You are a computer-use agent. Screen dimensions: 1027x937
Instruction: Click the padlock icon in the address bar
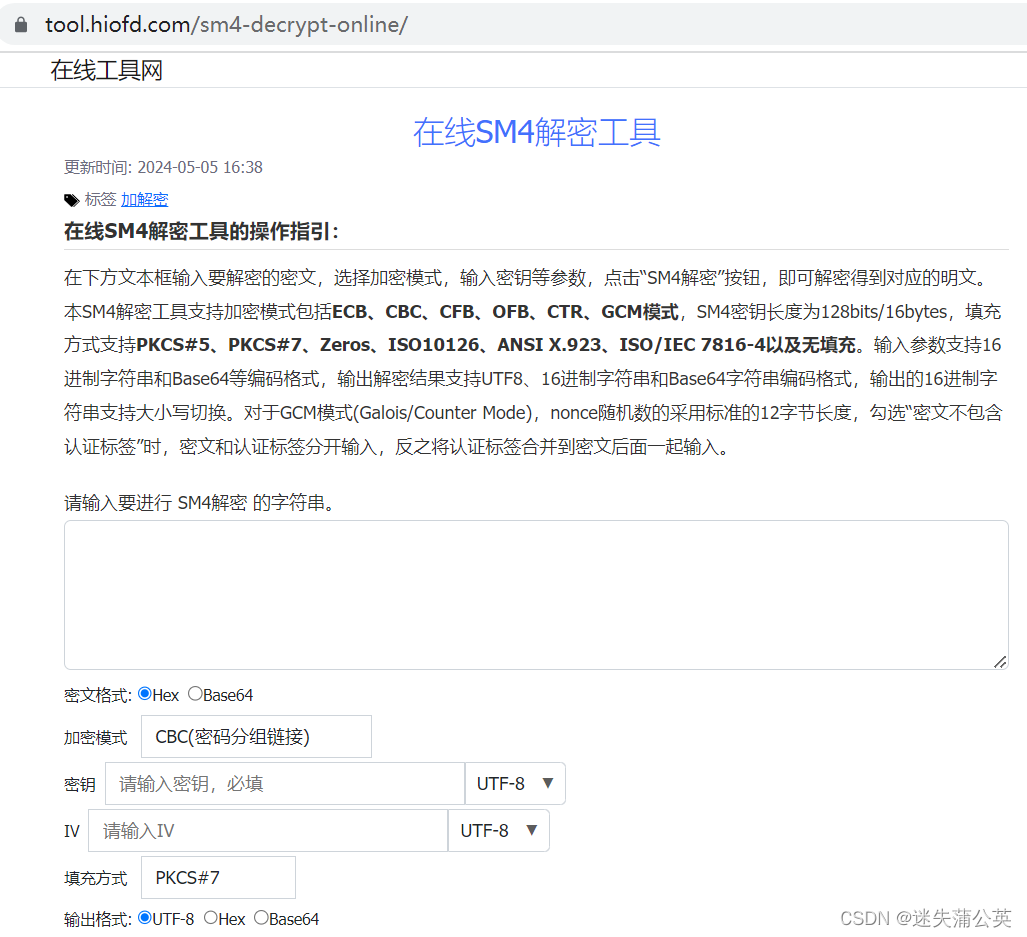point(21,24)
